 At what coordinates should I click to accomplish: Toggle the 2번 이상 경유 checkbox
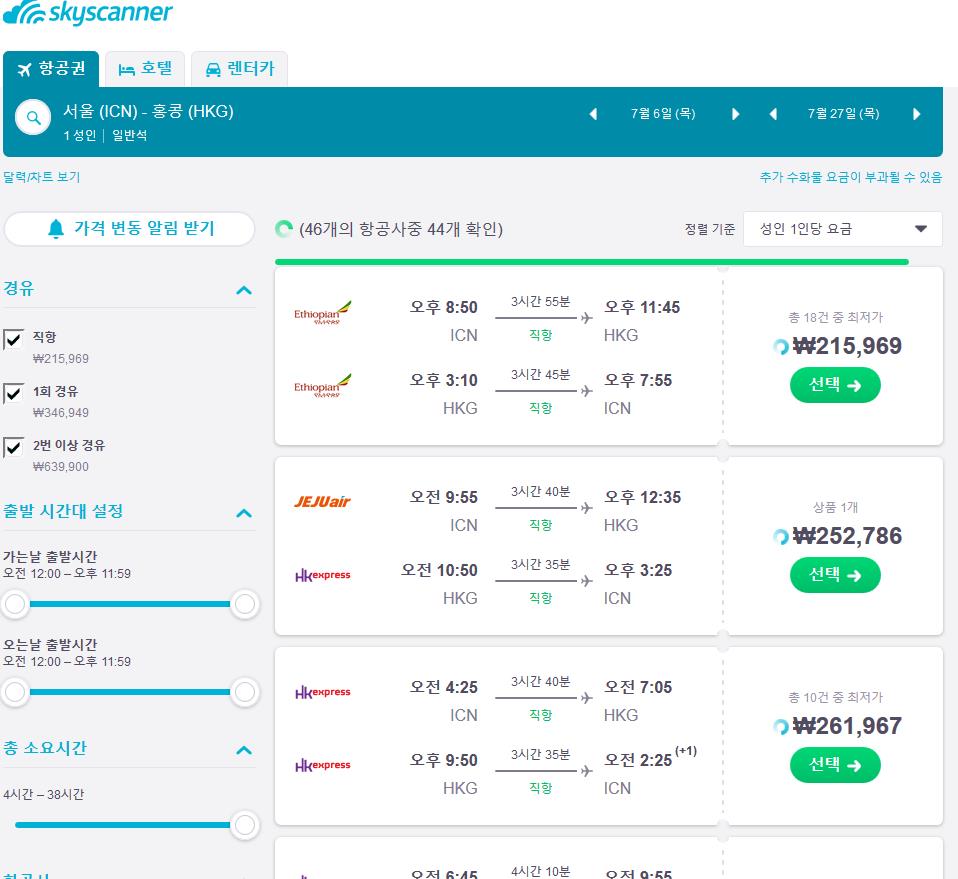13,448
